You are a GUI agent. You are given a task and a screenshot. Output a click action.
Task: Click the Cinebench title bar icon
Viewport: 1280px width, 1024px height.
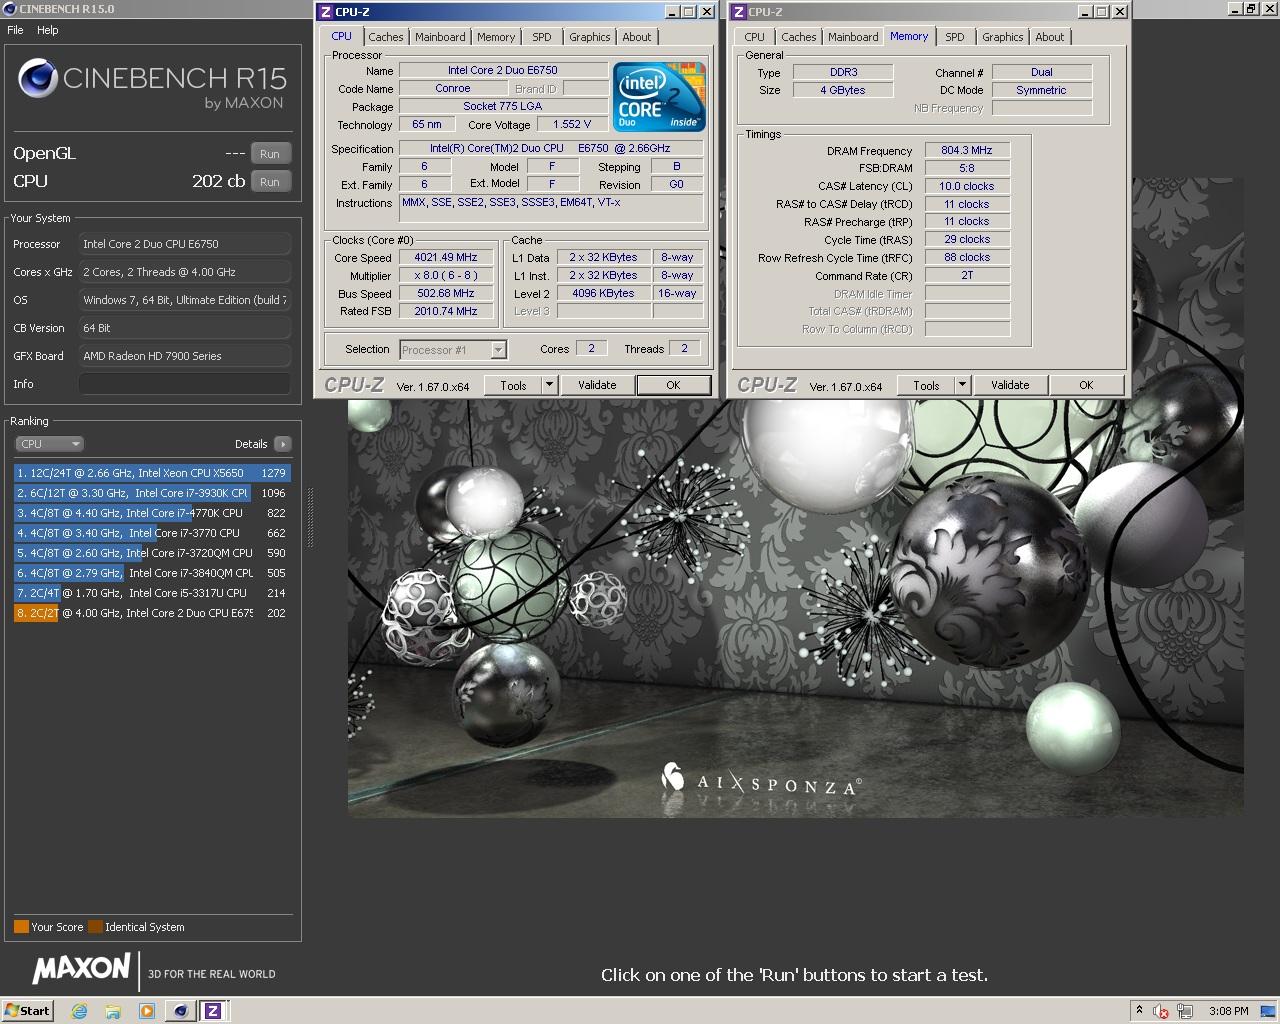tap(10, 8)
